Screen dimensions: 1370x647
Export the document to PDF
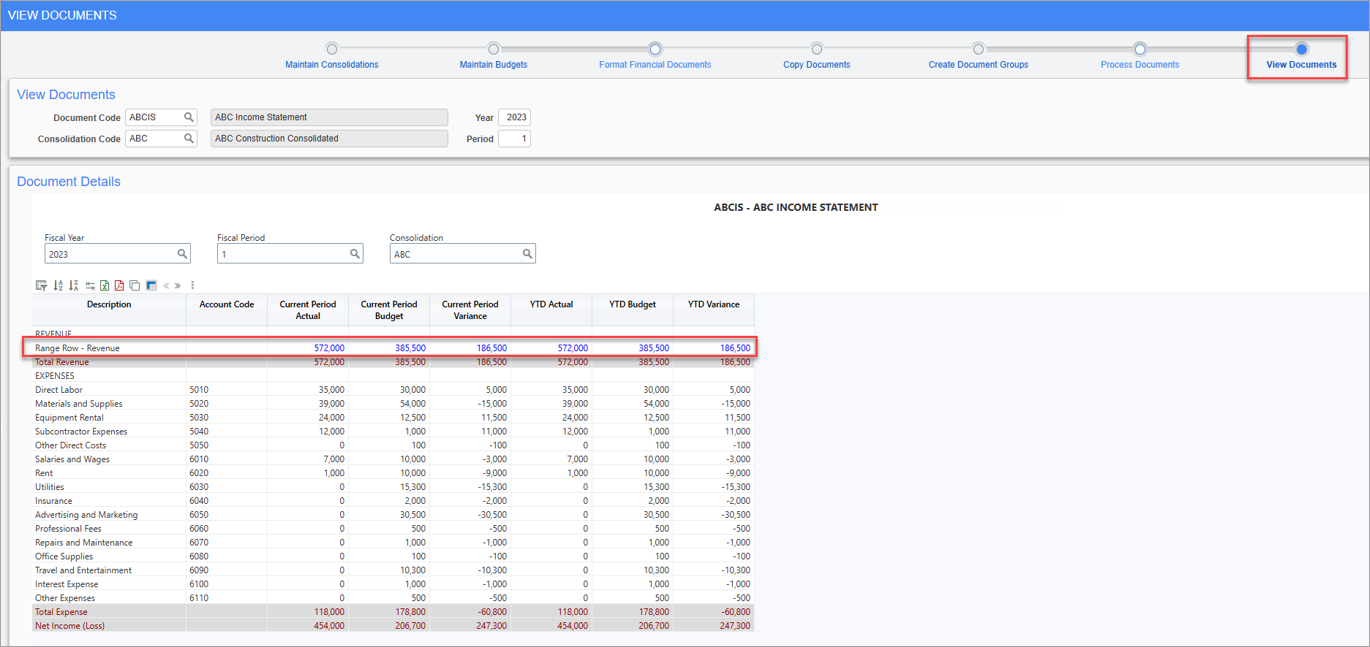tap(118, 285)
